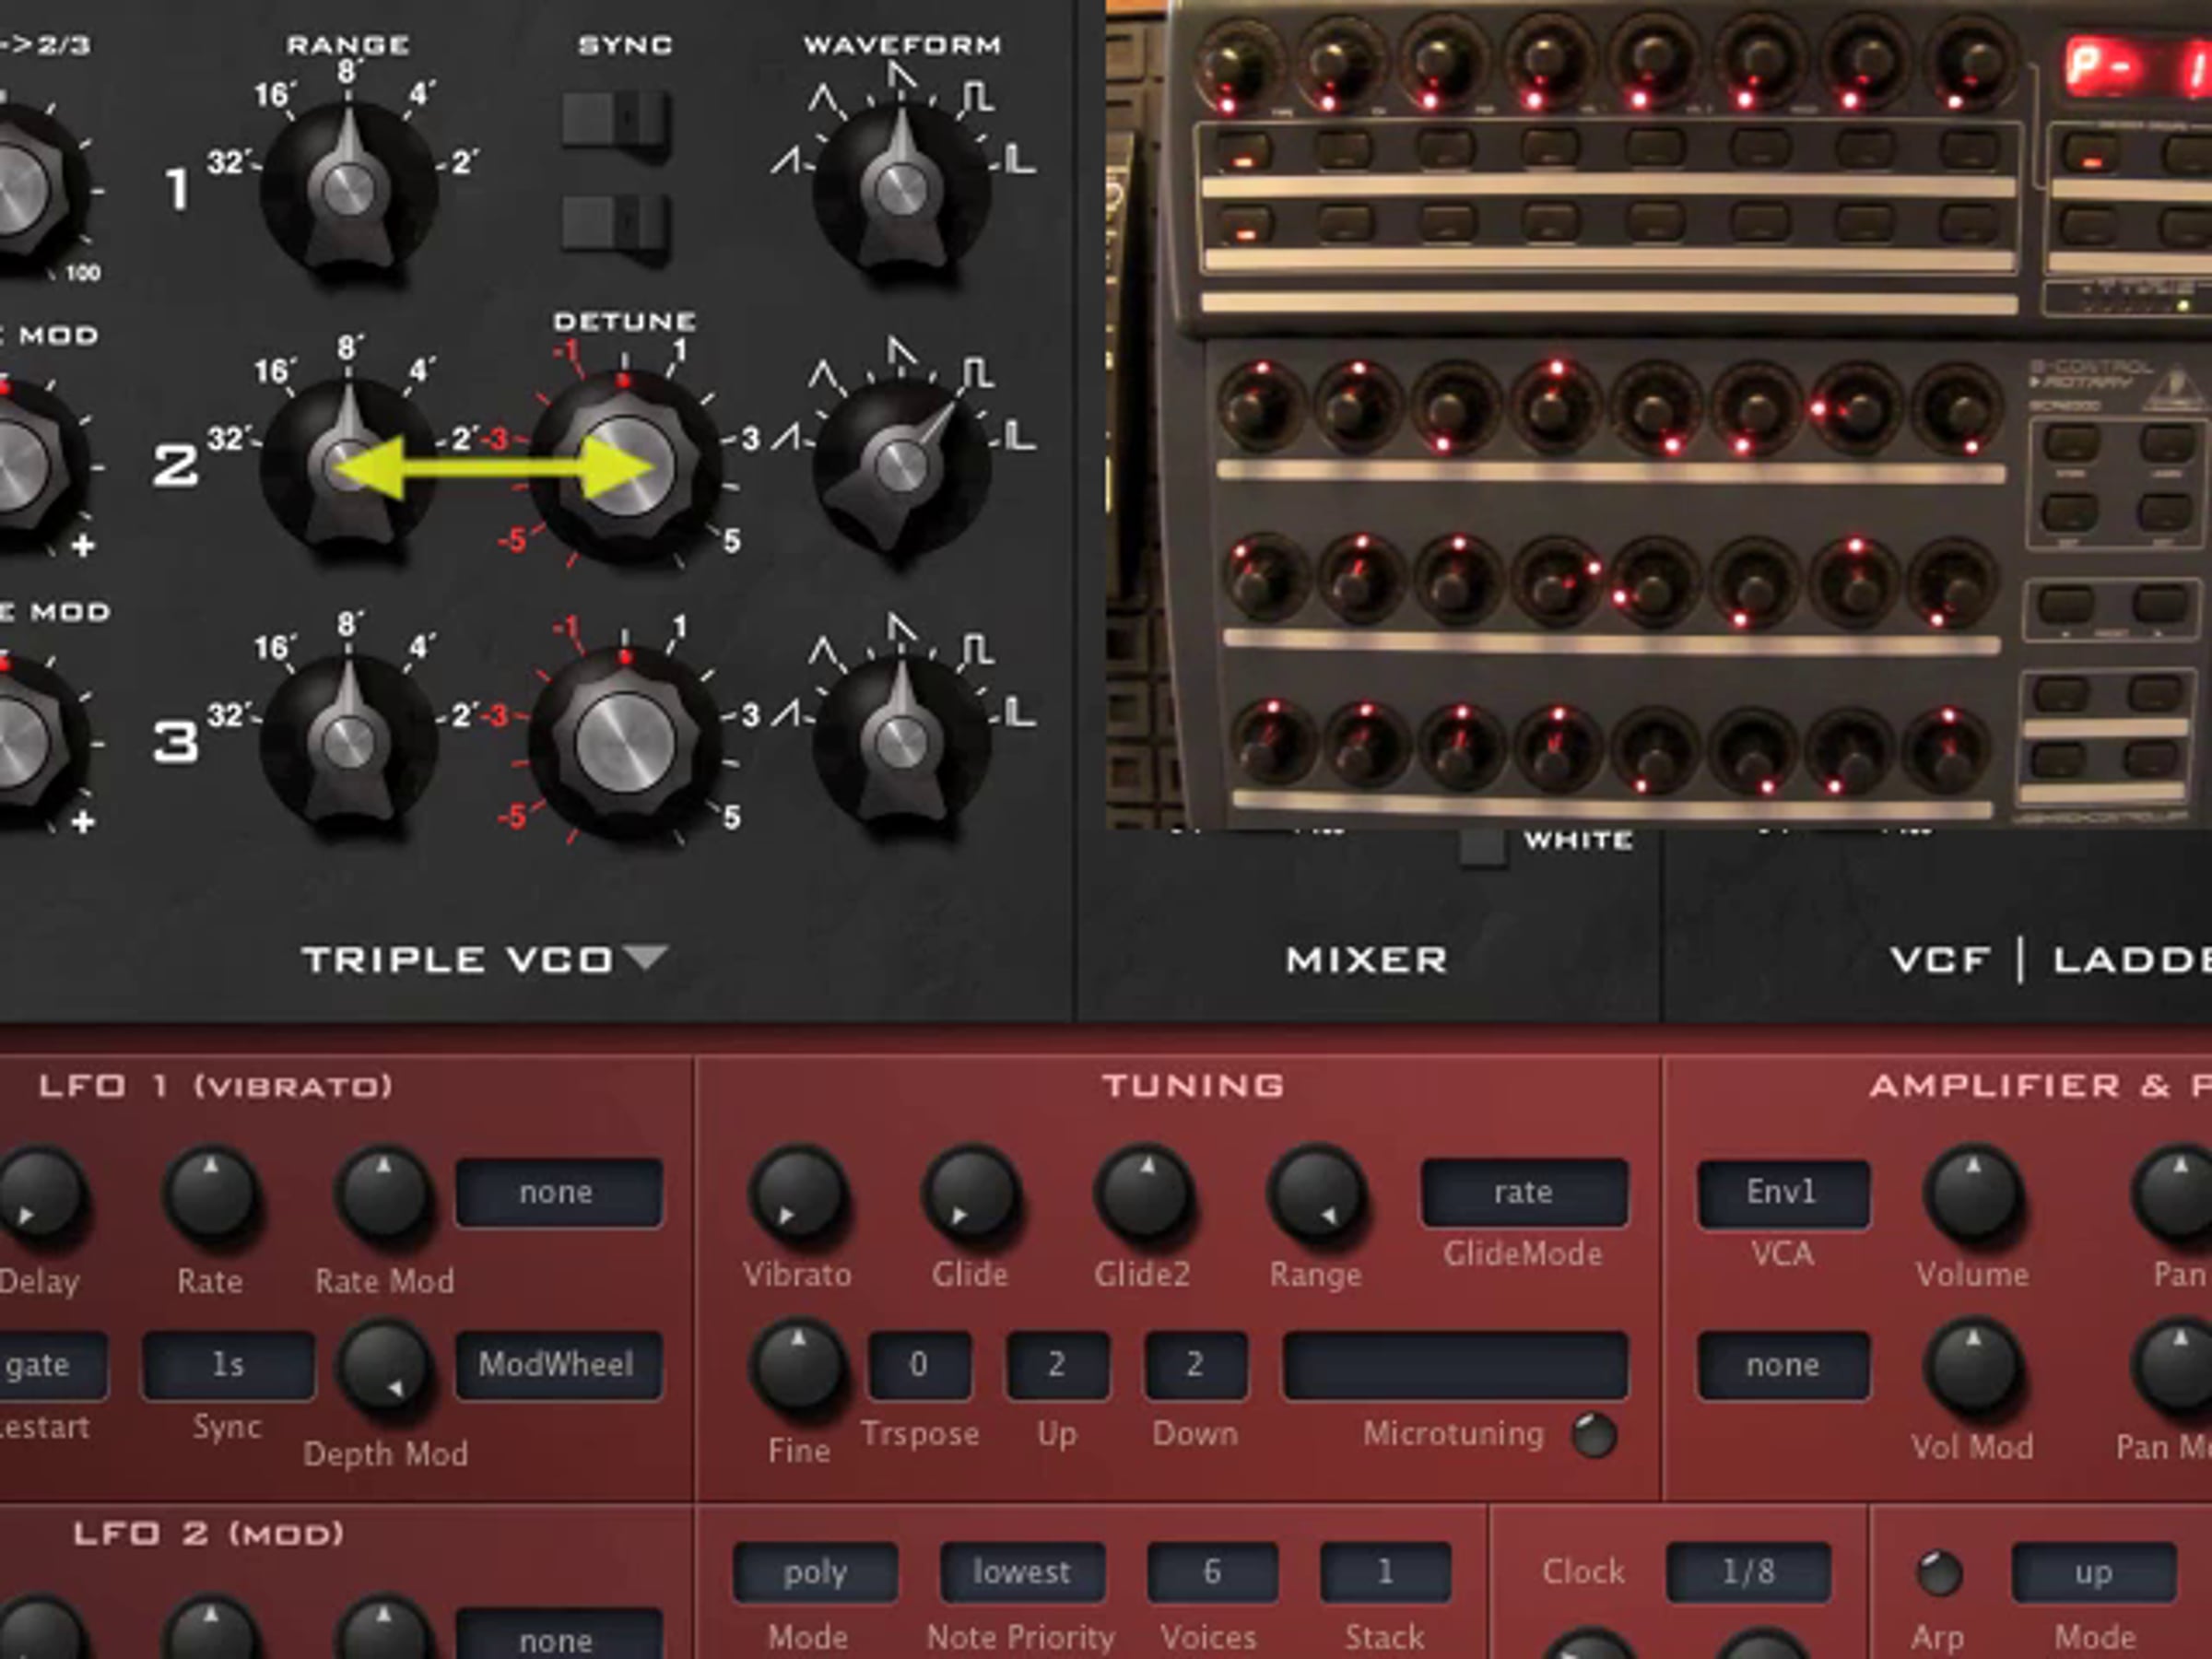Click the Mixer panel label
The width and height of the screenshot is (2212, 1659).
[x=1366, y=960]
